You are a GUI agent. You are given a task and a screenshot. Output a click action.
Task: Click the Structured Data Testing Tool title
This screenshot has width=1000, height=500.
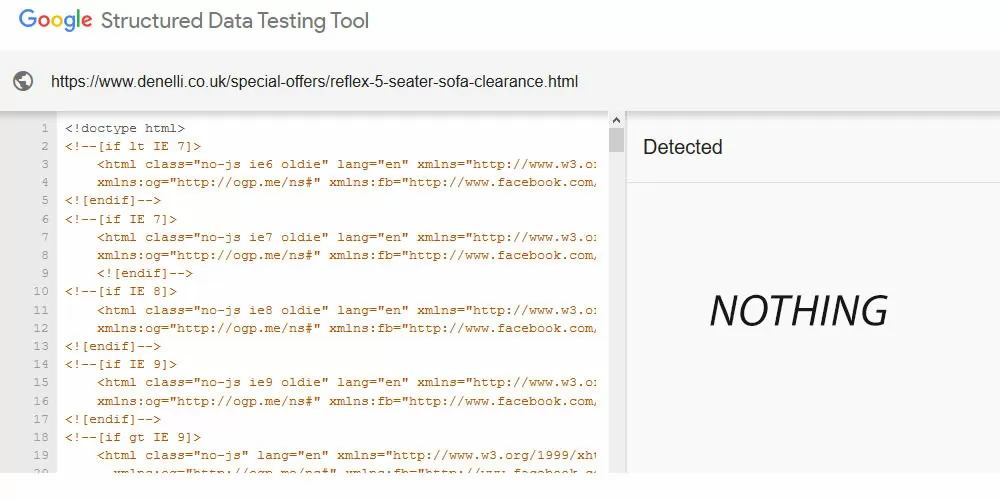(x=235, y=21)
